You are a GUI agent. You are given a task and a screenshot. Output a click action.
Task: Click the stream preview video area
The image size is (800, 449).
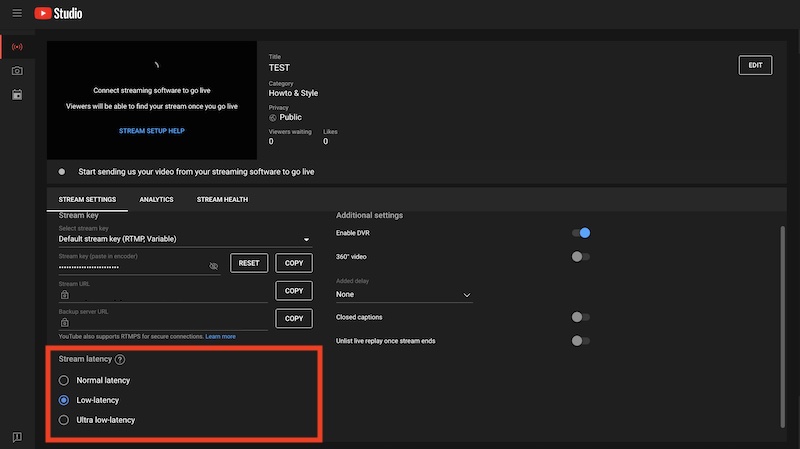tap(152, 101)
